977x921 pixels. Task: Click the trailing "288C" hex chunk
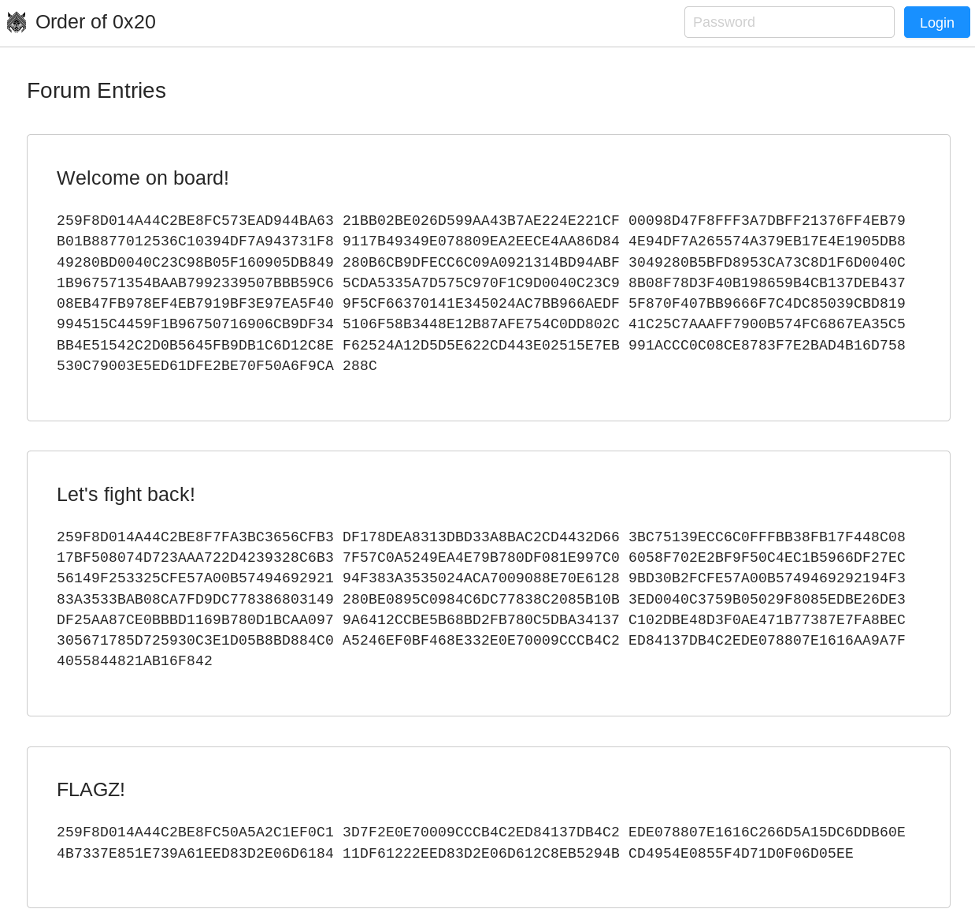coord(360,367)
